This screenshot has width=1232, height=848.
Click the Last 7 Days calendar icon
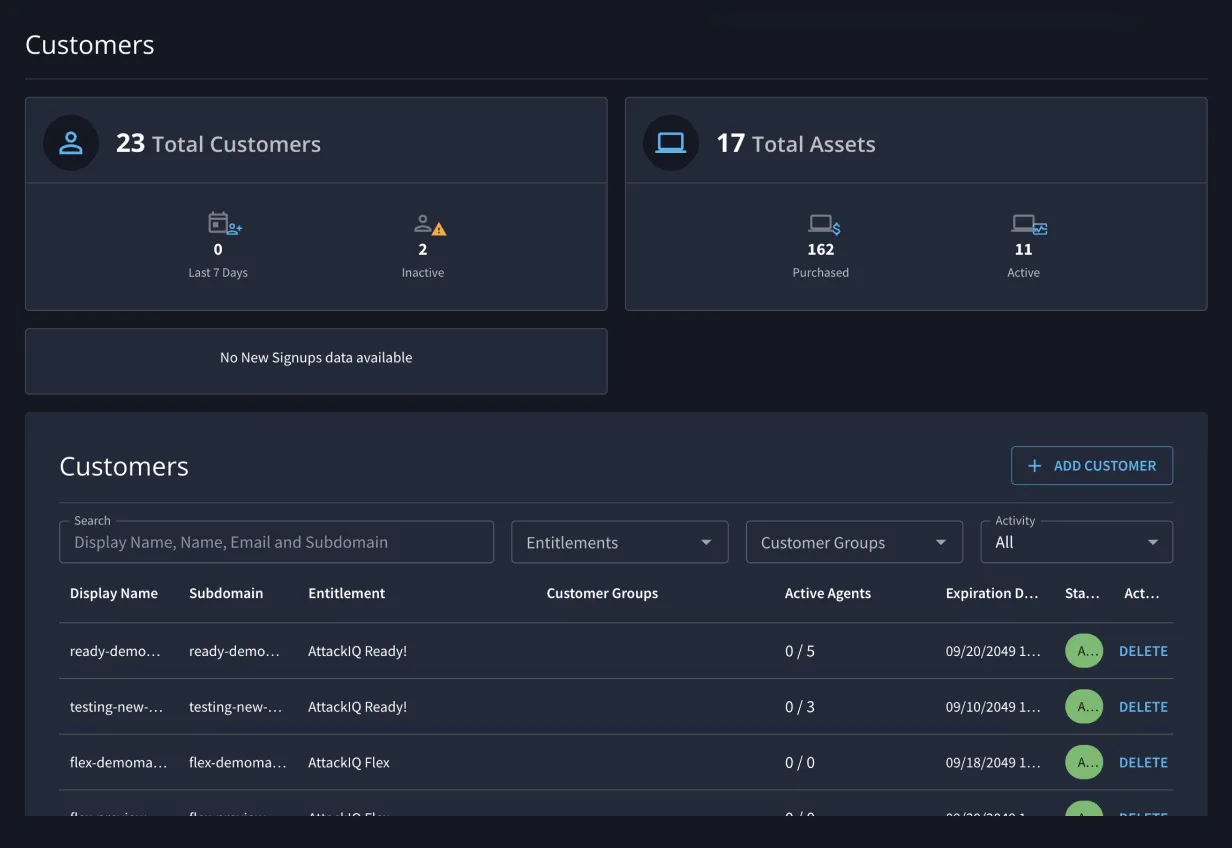click(x=224, y=223)
